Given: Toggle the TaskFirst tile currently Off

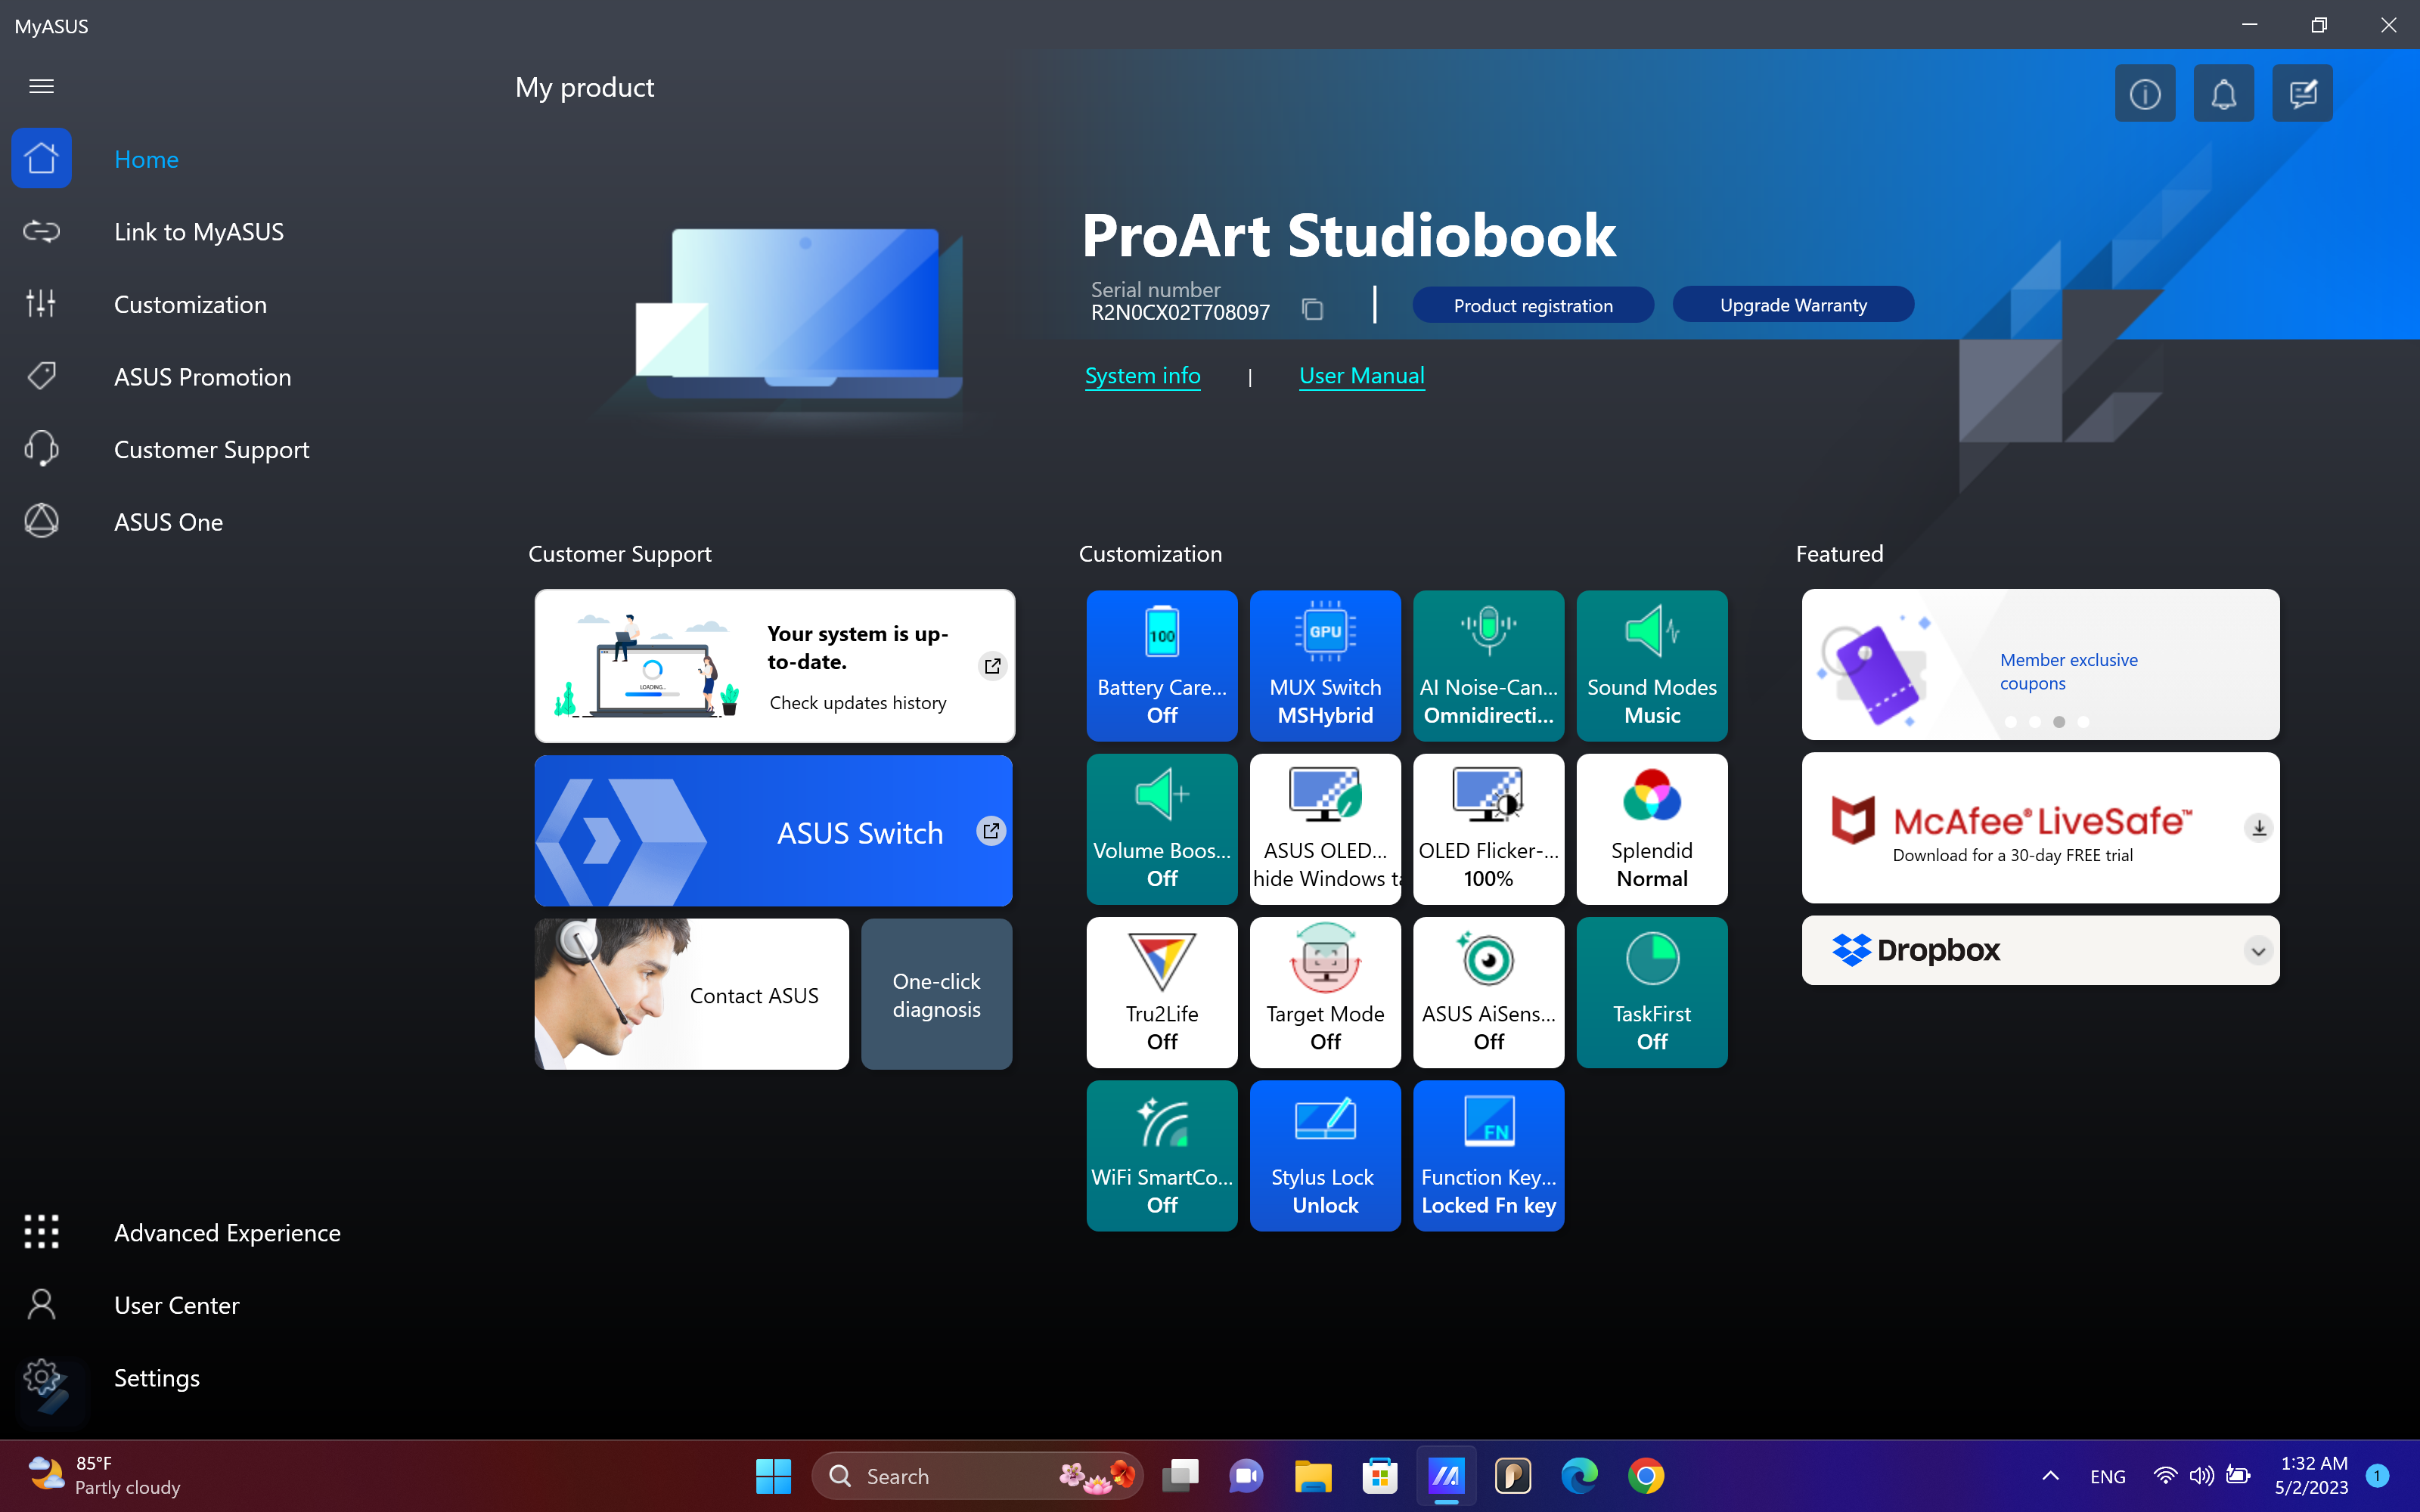Looking at the screenshot, I should pyautogui.click(x=1652, y=992).
